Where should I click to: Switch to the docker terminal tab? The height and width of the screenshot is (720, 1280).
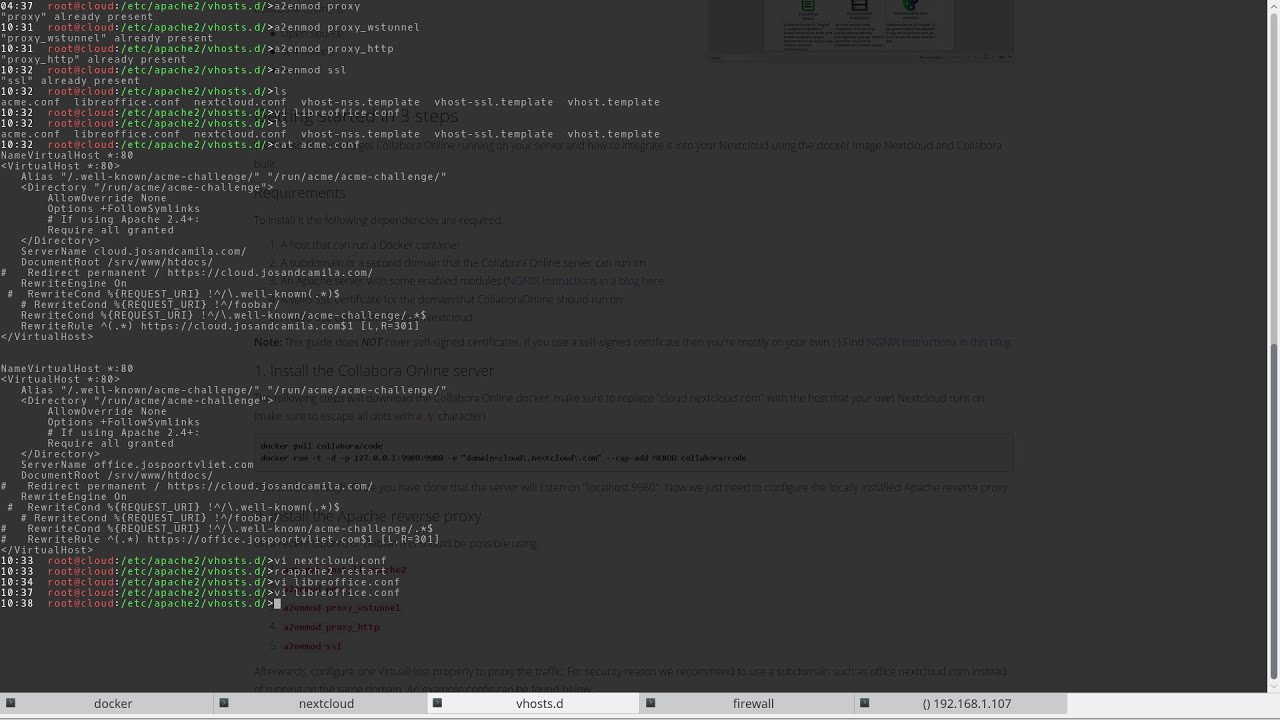pyautogui.click(x=107, y=704)
